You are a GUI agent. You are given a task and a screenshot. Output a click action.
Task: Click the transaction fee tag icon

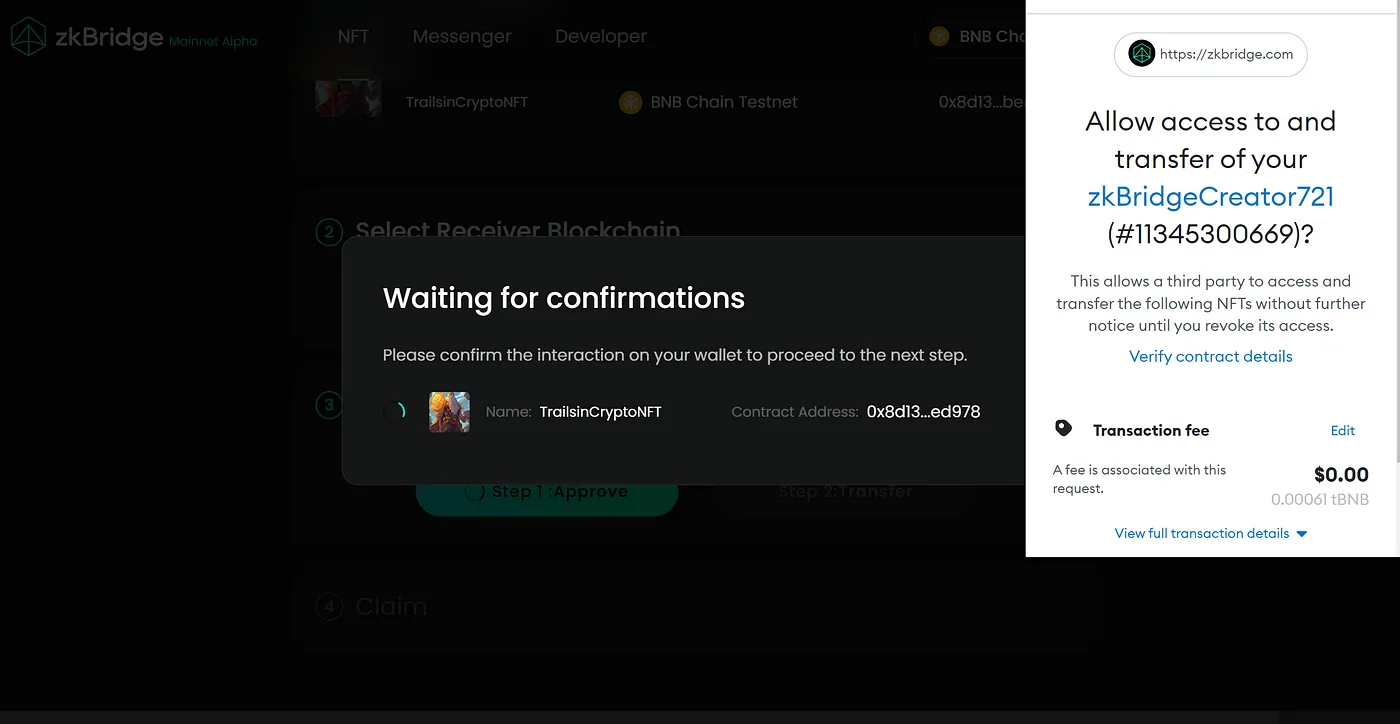click(1064, 429)
